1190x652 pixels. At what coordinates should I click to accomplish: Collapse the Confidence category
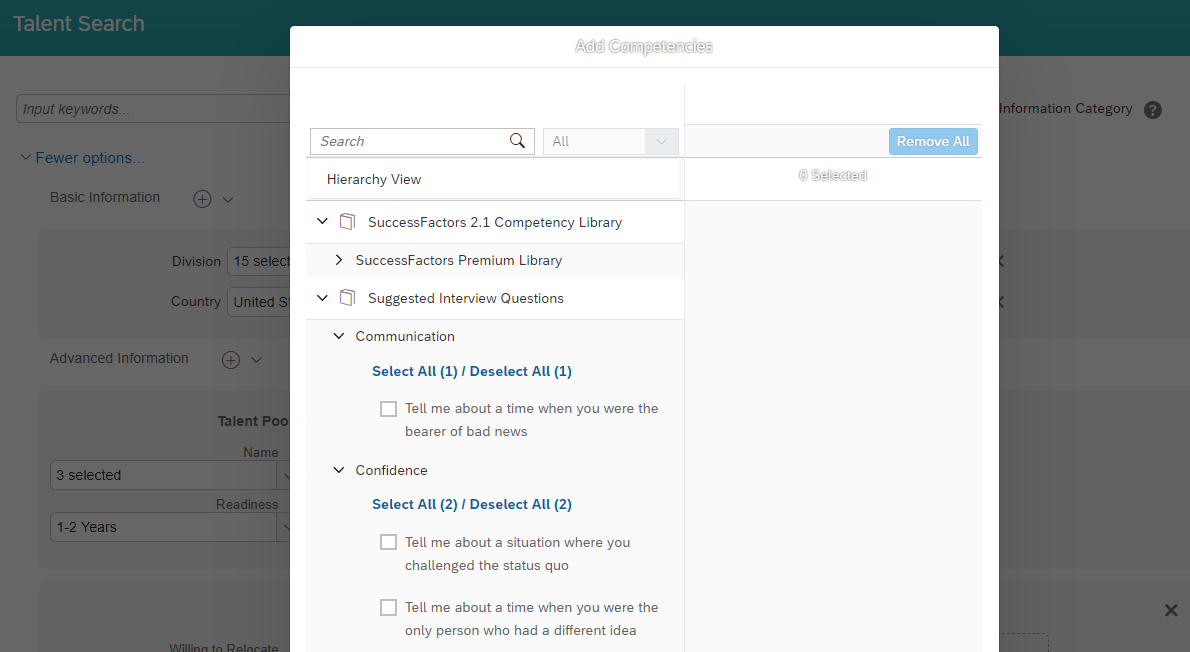[339, 470]
